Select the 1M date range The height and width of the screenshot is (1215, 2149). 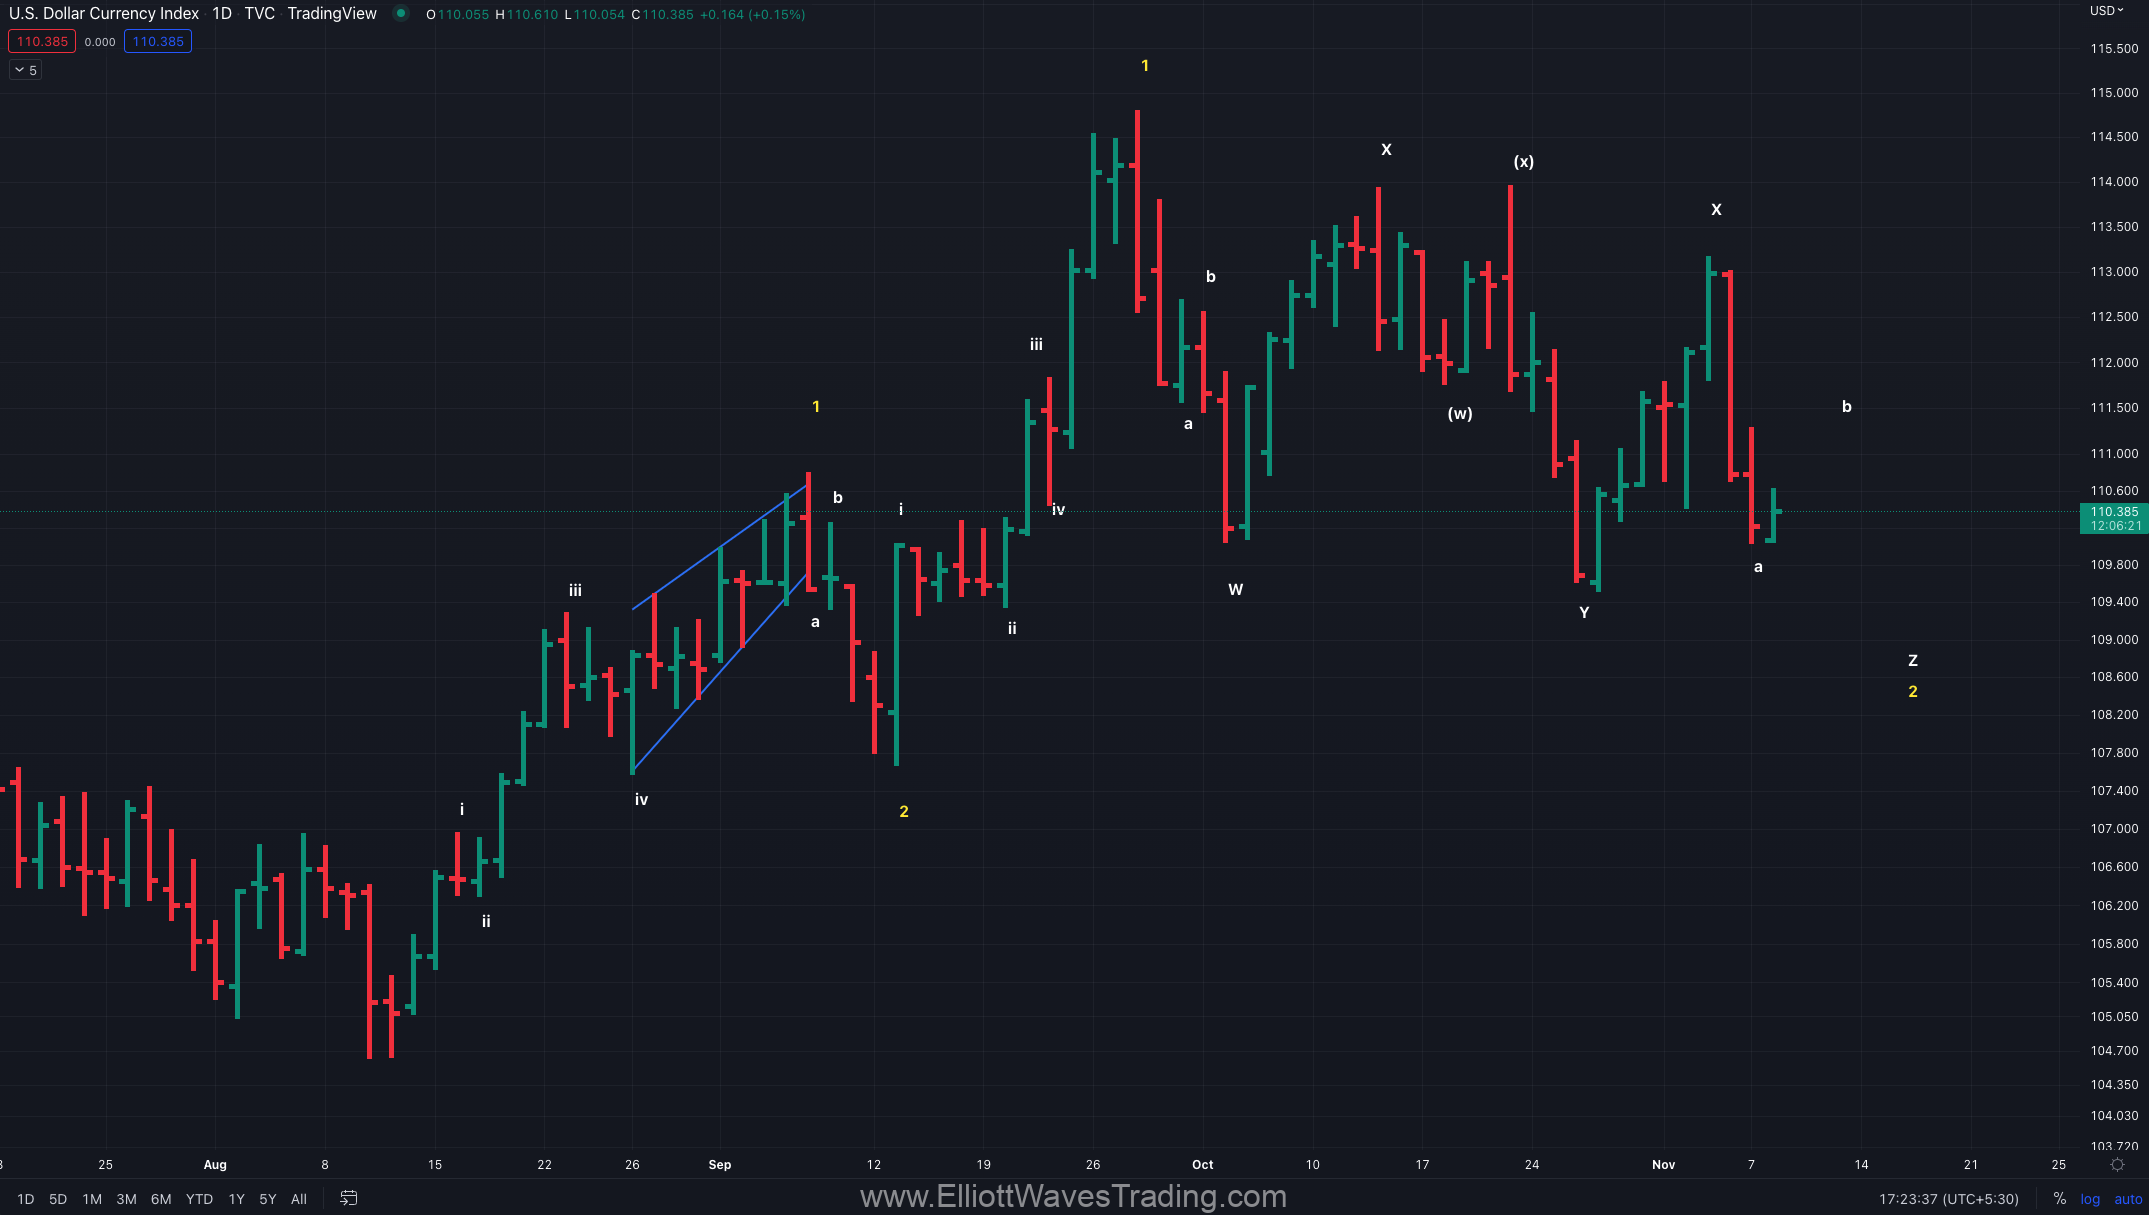pyautogui.click(x=92, y=1199)
